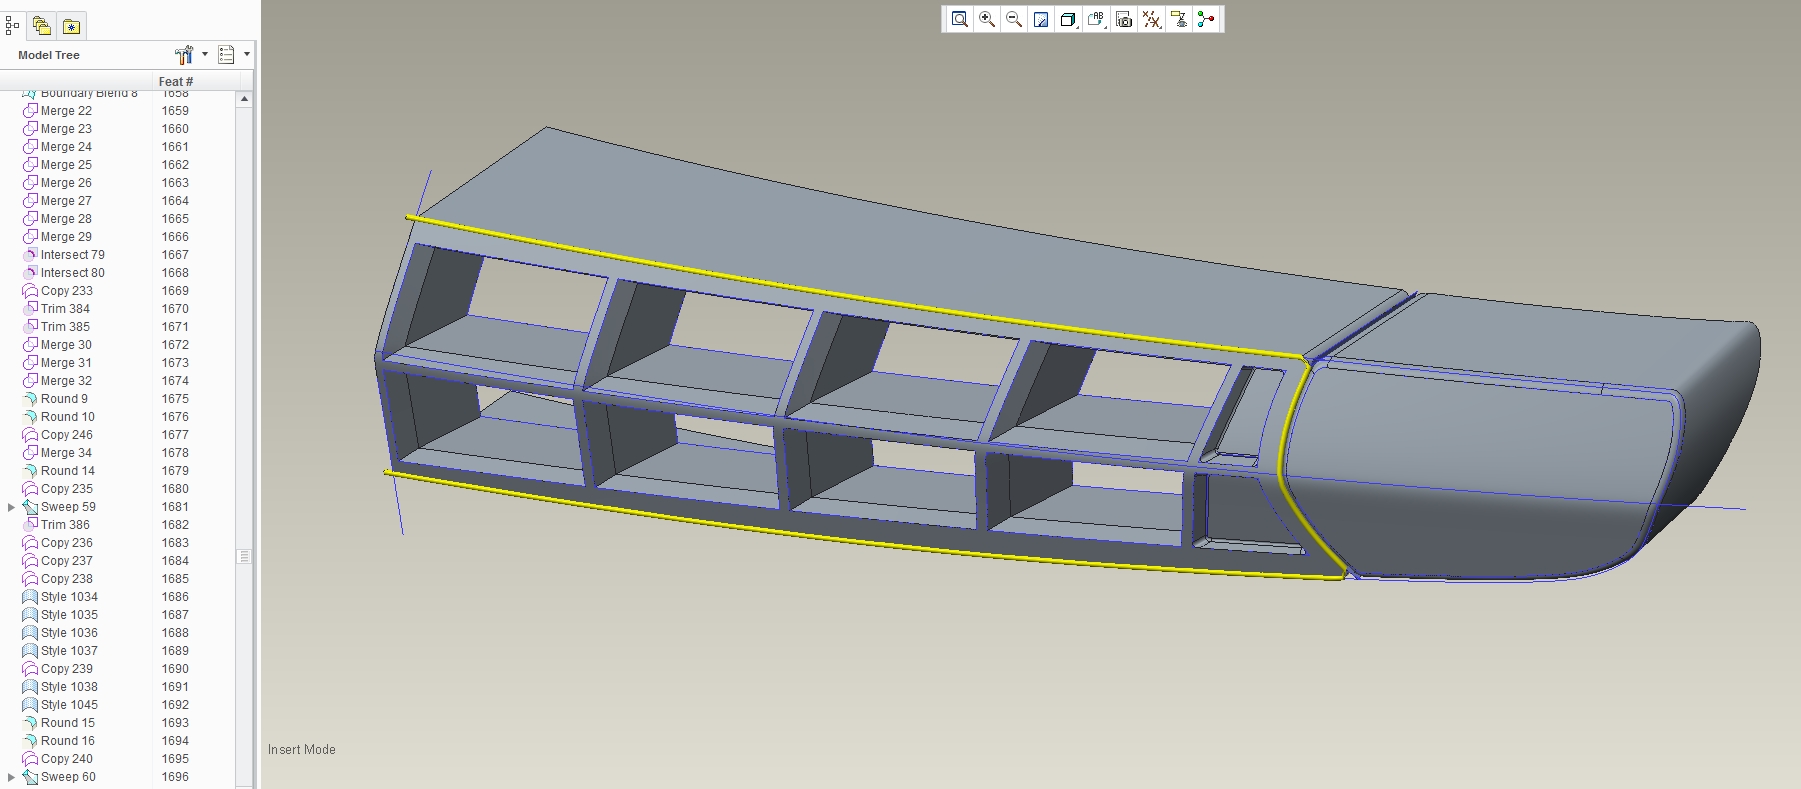Select the Sweep 59 feature icon
Image resolution: width=1801 pixels, height=789 pixels.
[x=30, y=507]
